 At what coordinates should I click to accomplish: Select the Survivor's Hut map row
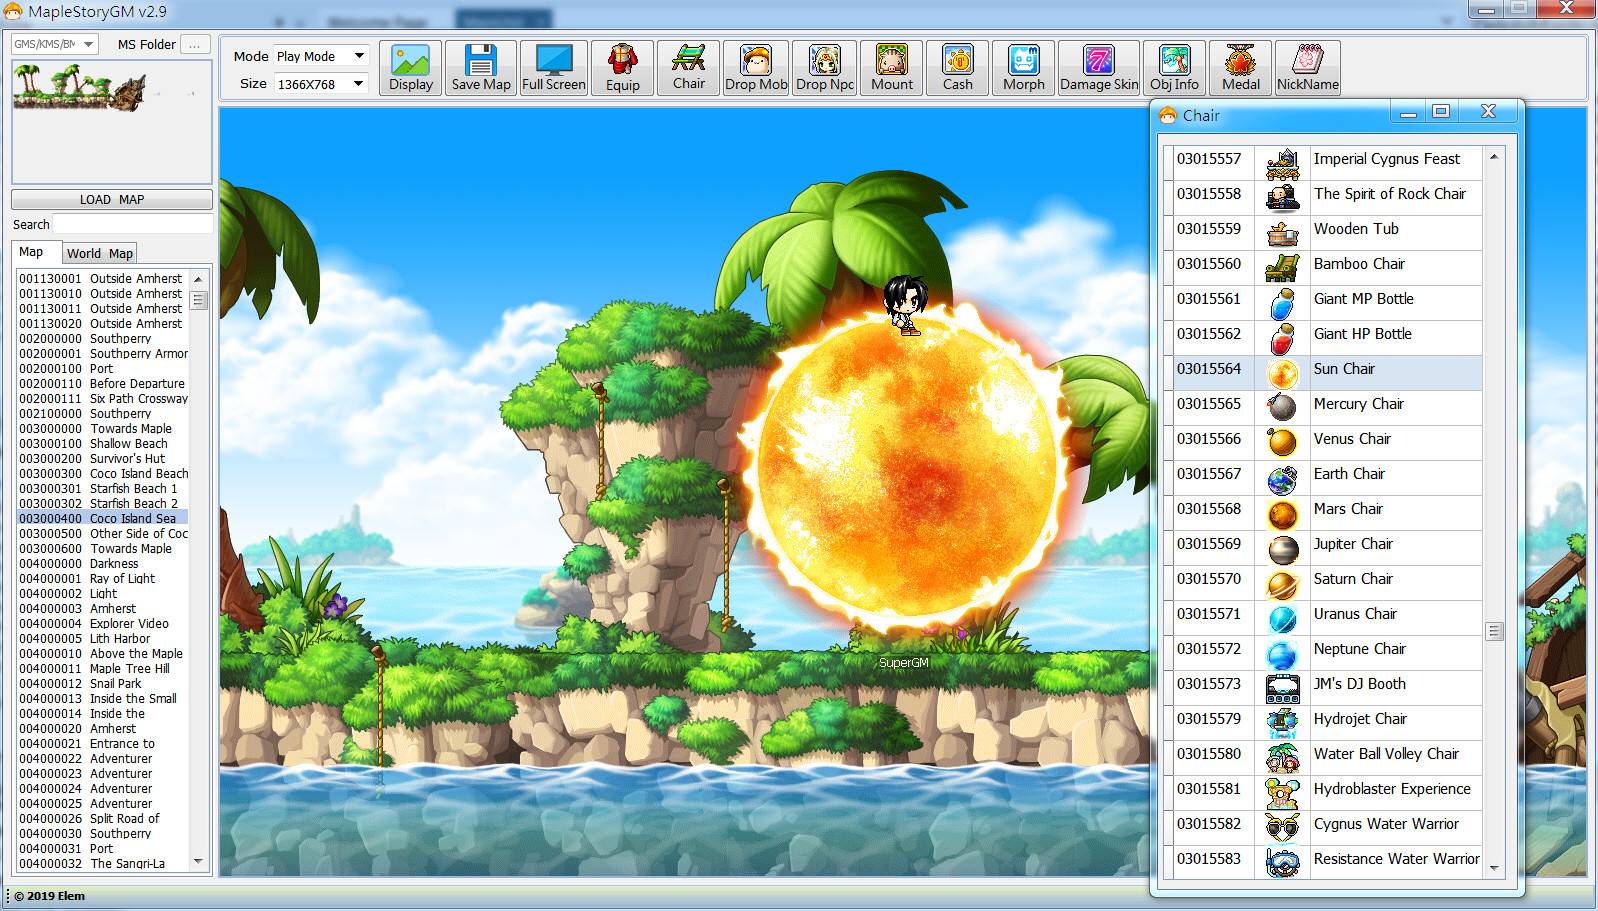pyautogui.click(x=102, y=458)
